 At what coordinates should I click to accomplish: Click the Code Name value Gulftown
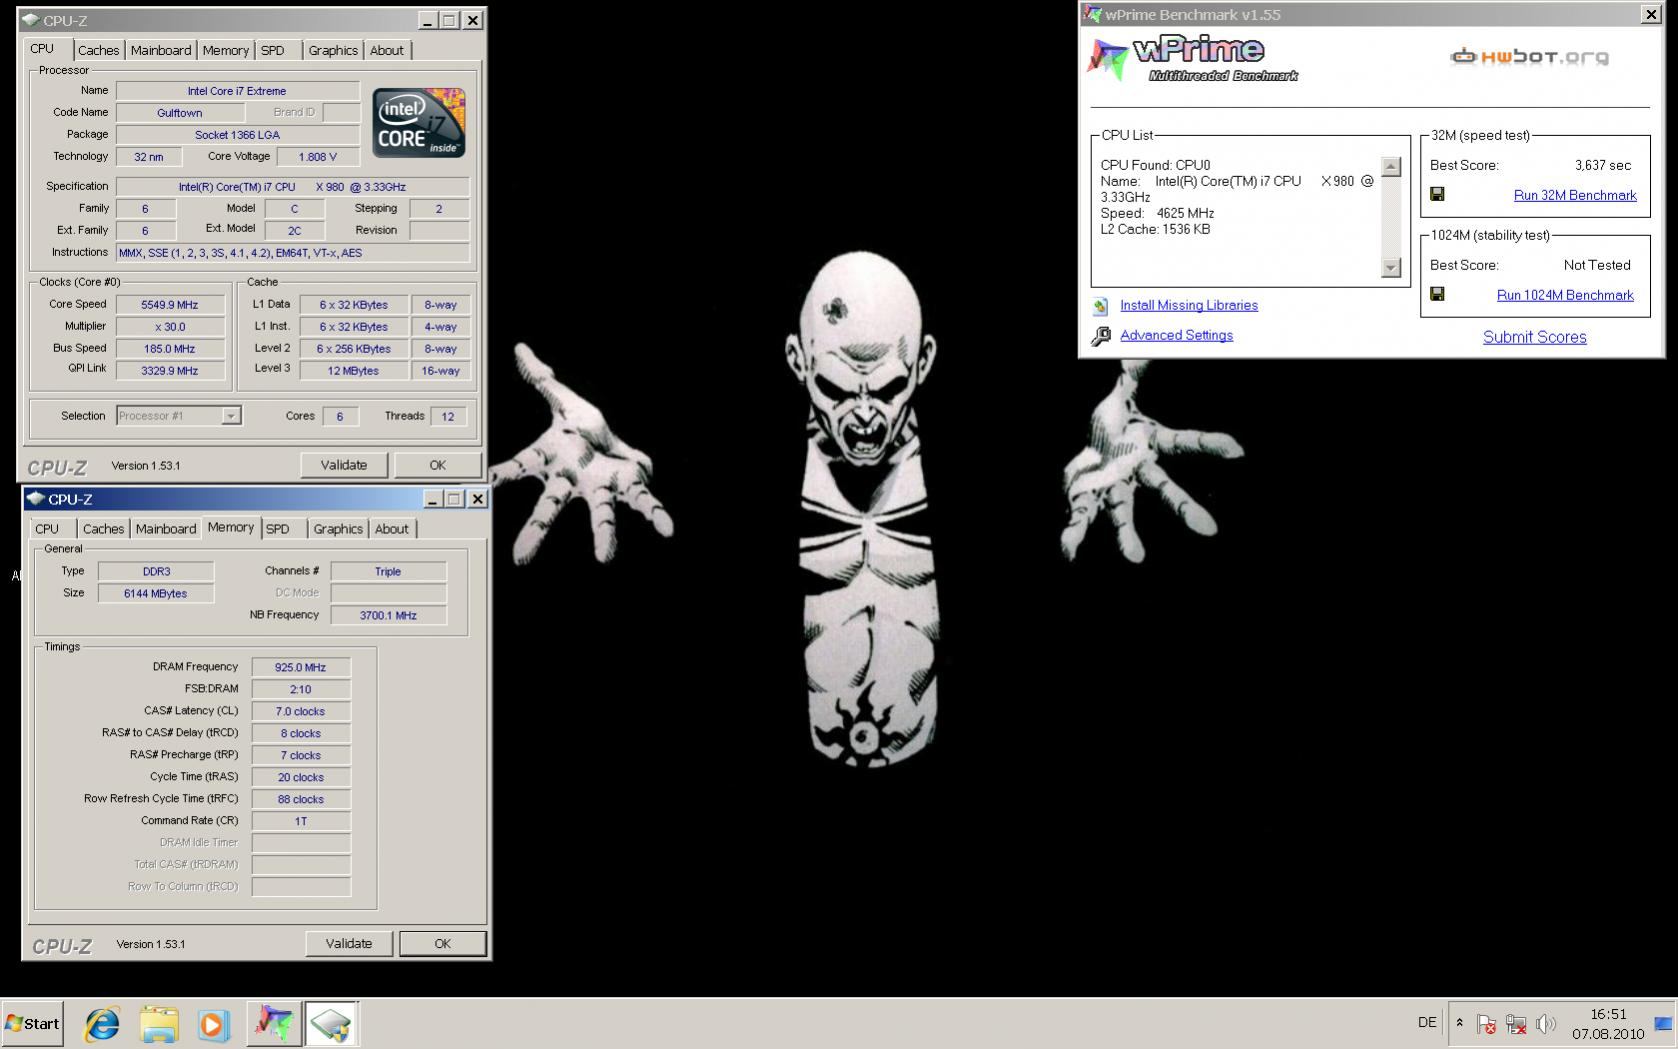180,113
